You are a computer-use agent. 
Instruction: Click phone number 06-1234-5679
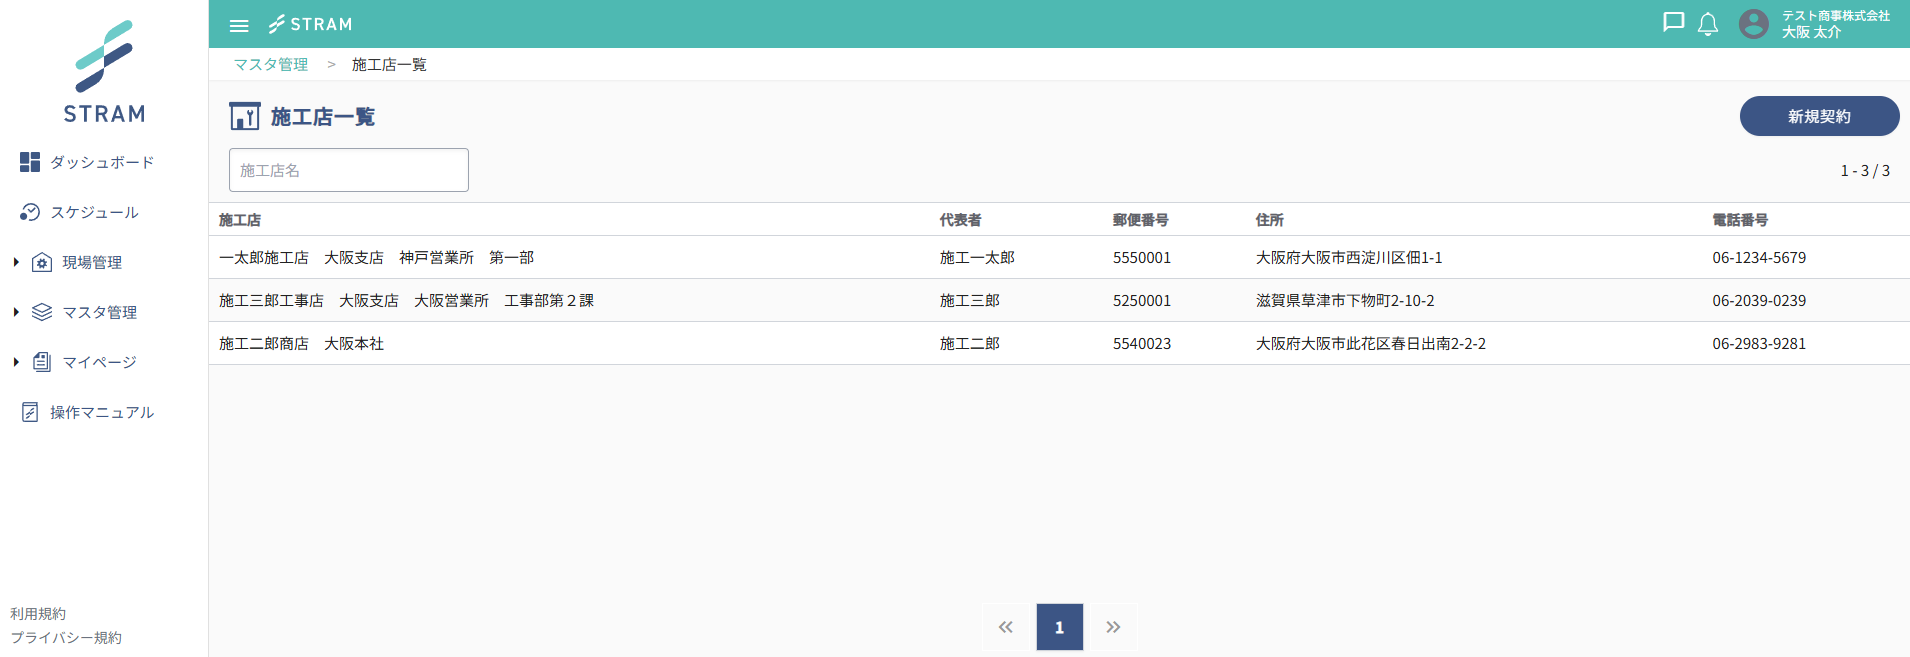click(x=1759, y=257)
